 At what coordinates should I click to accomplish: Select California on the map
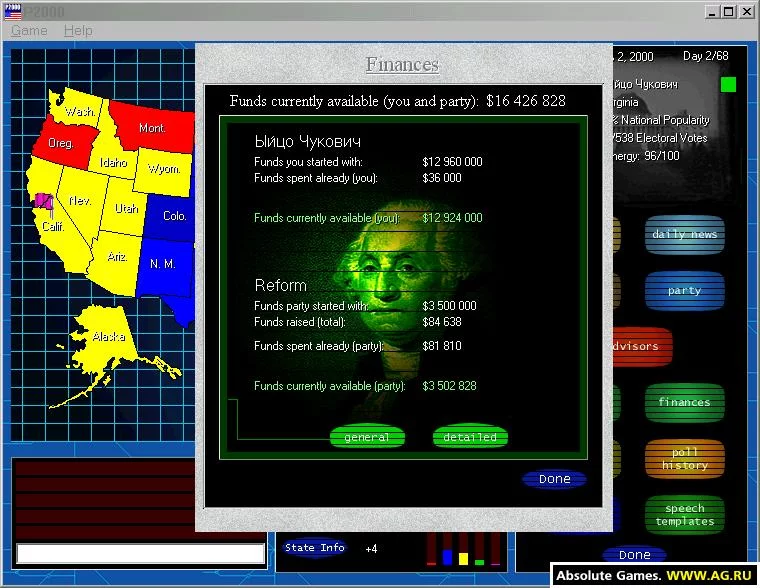(54, 228)
